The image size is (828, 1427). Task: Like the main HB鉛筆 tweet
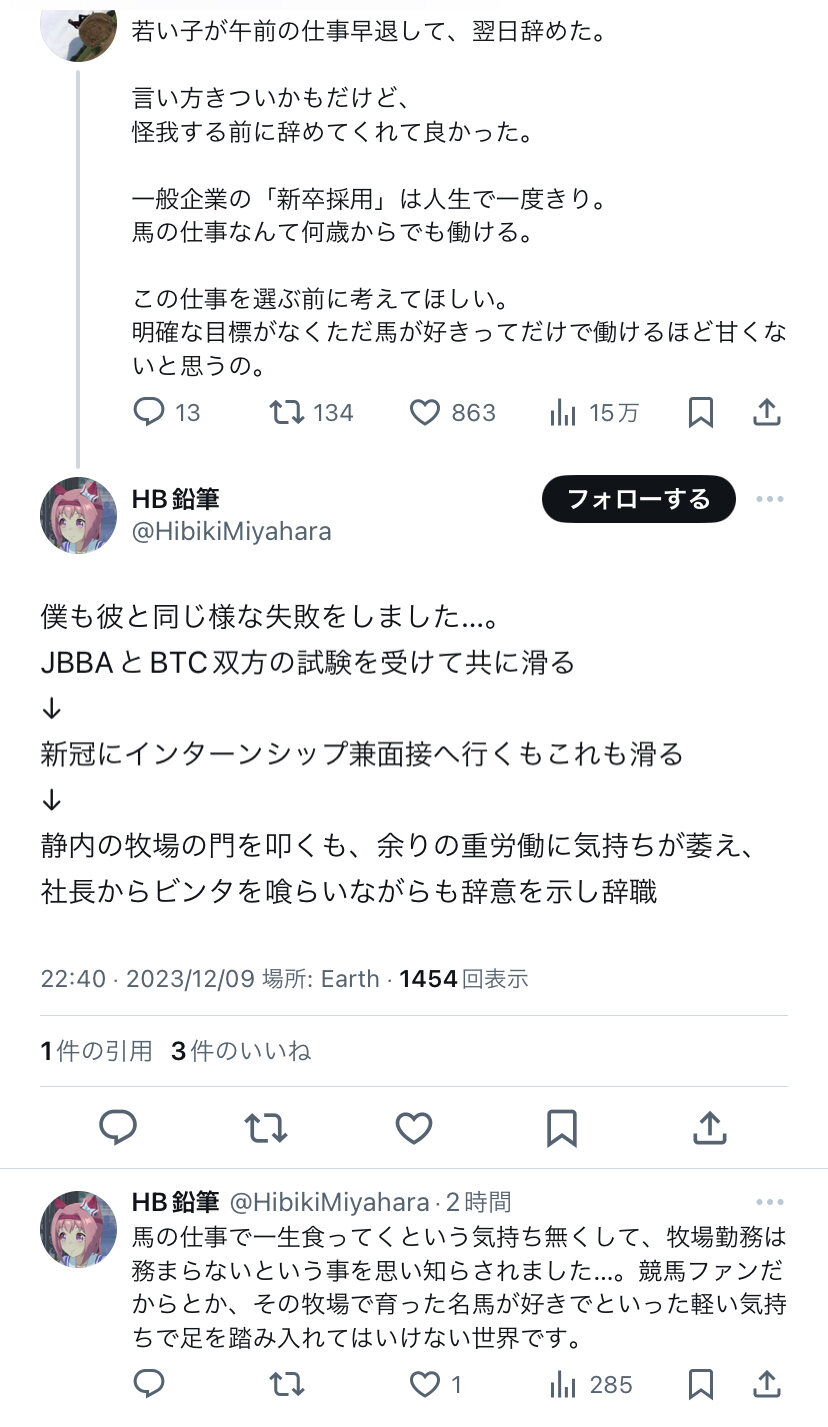[x=413, y=1128]
